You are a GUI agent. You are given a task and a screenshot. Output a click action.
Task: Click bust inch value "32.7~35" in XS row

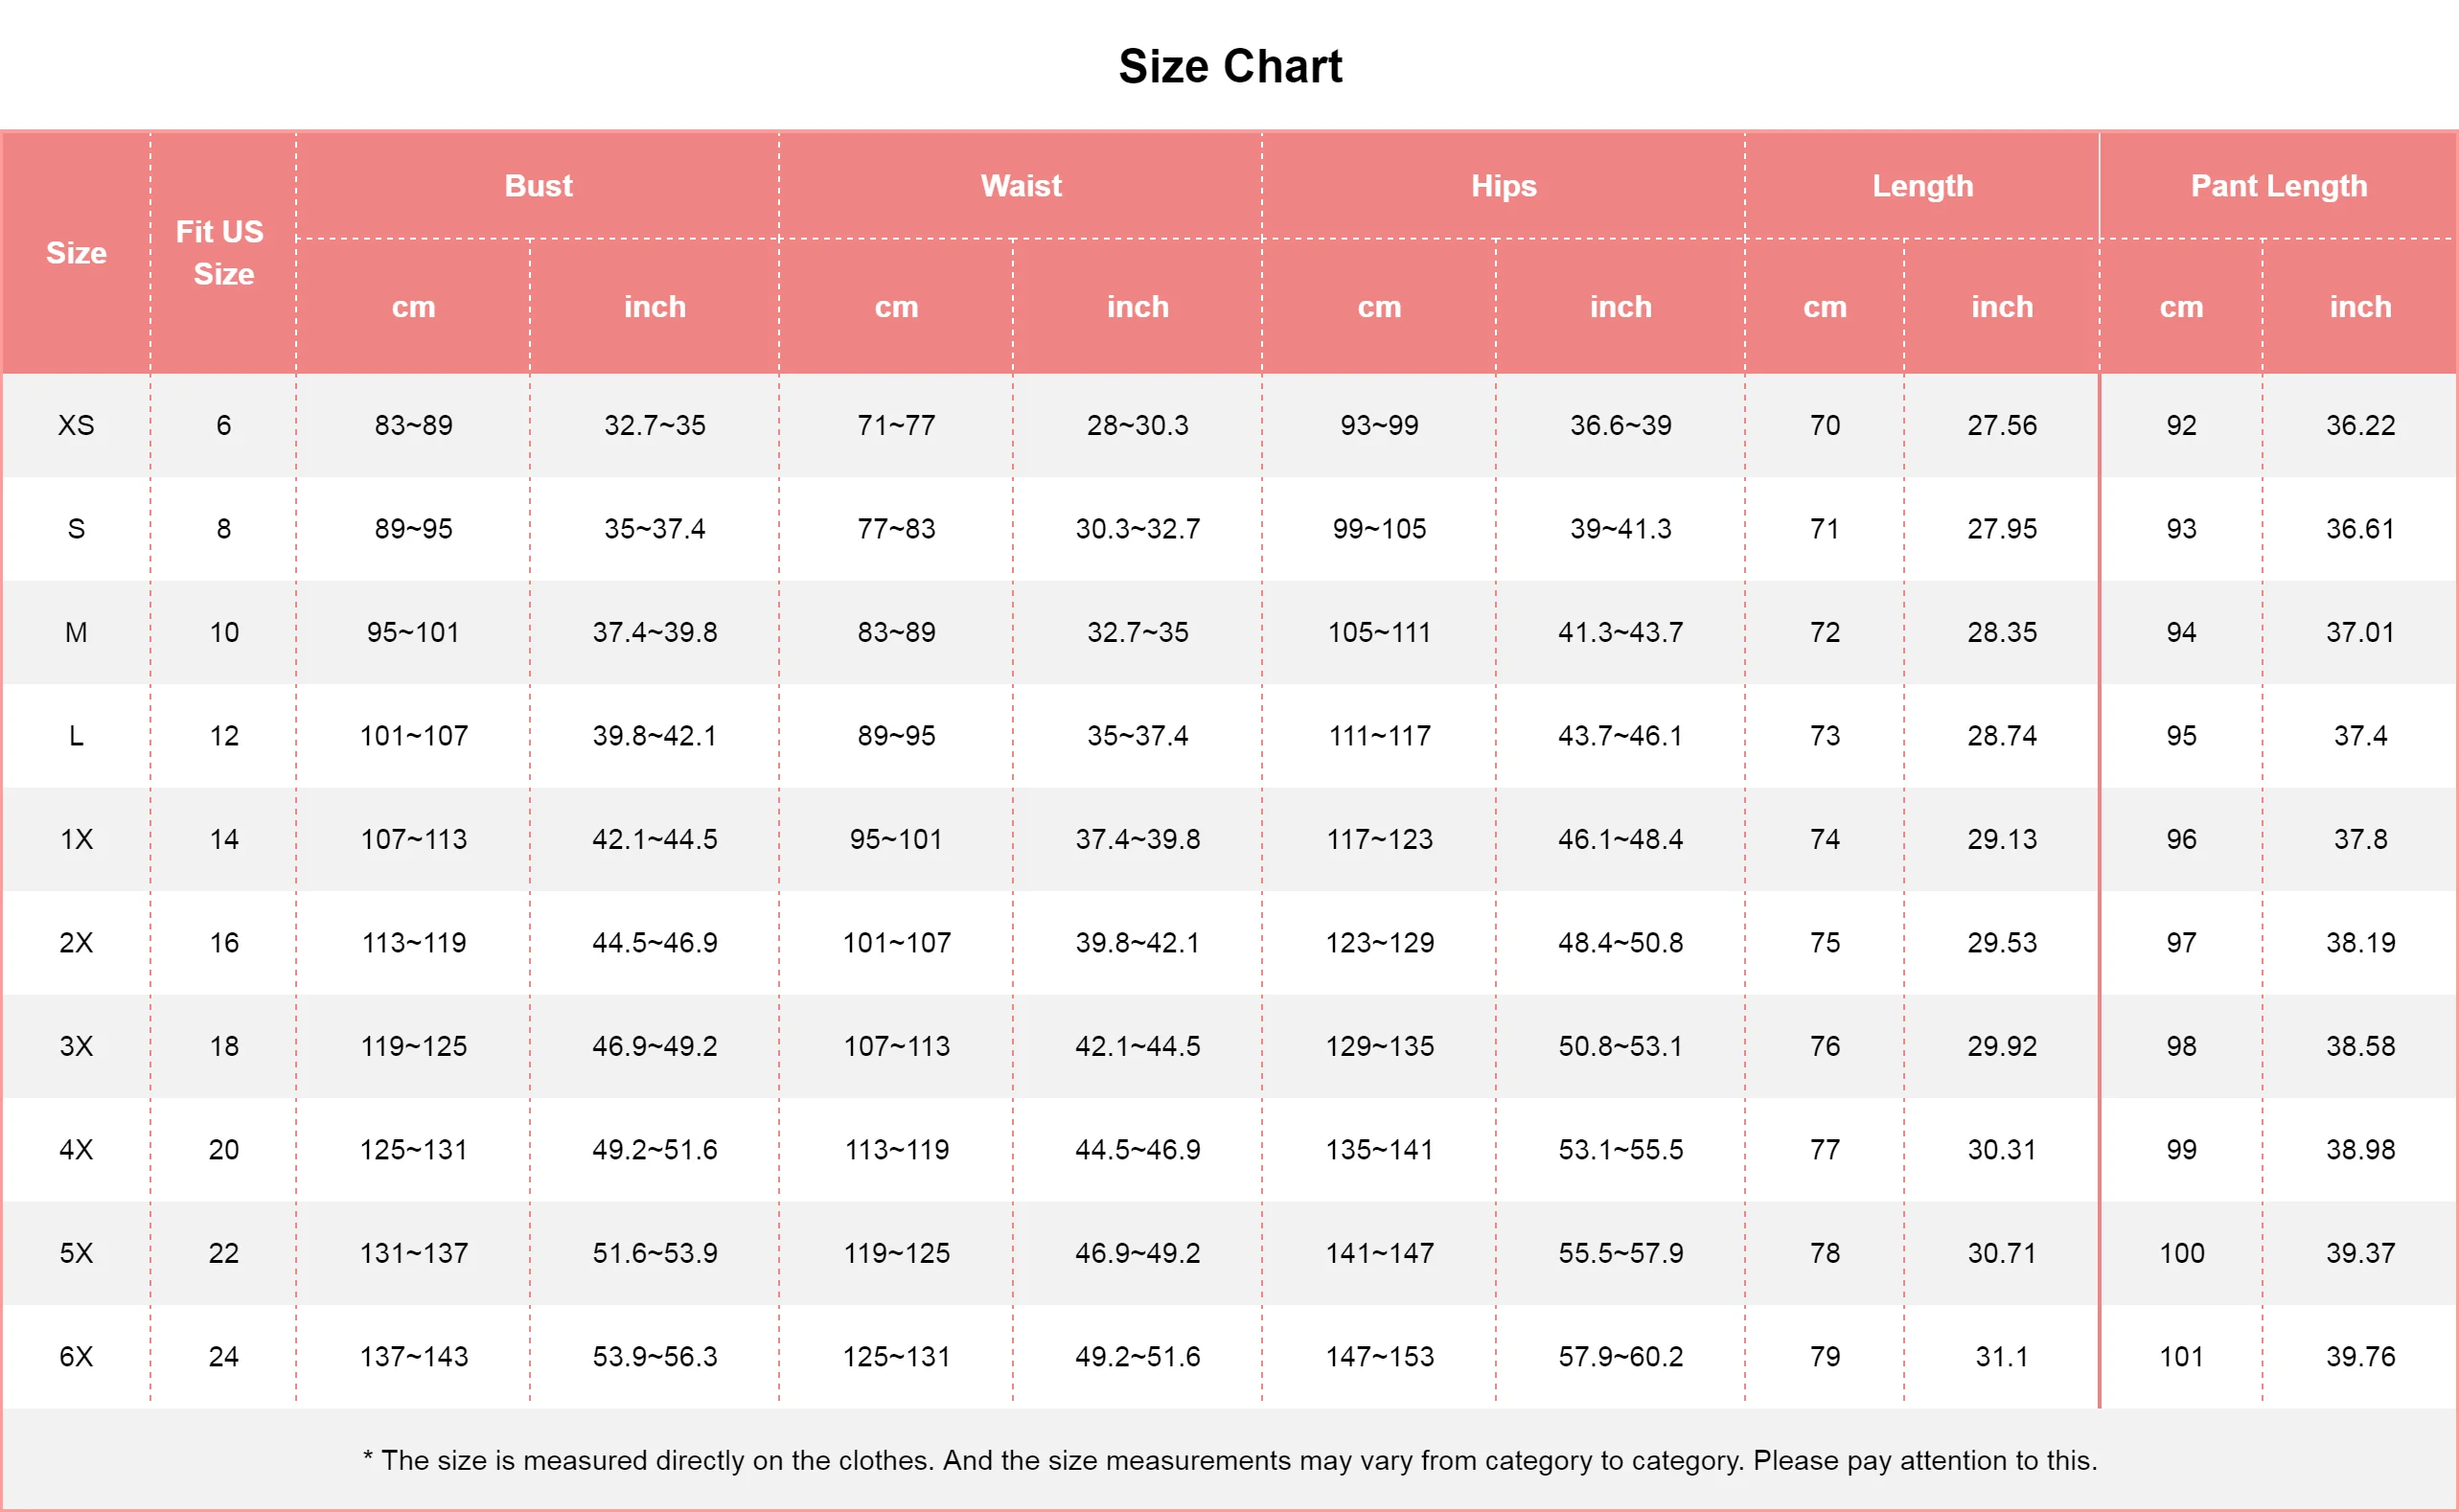click(x=655, y=426)
